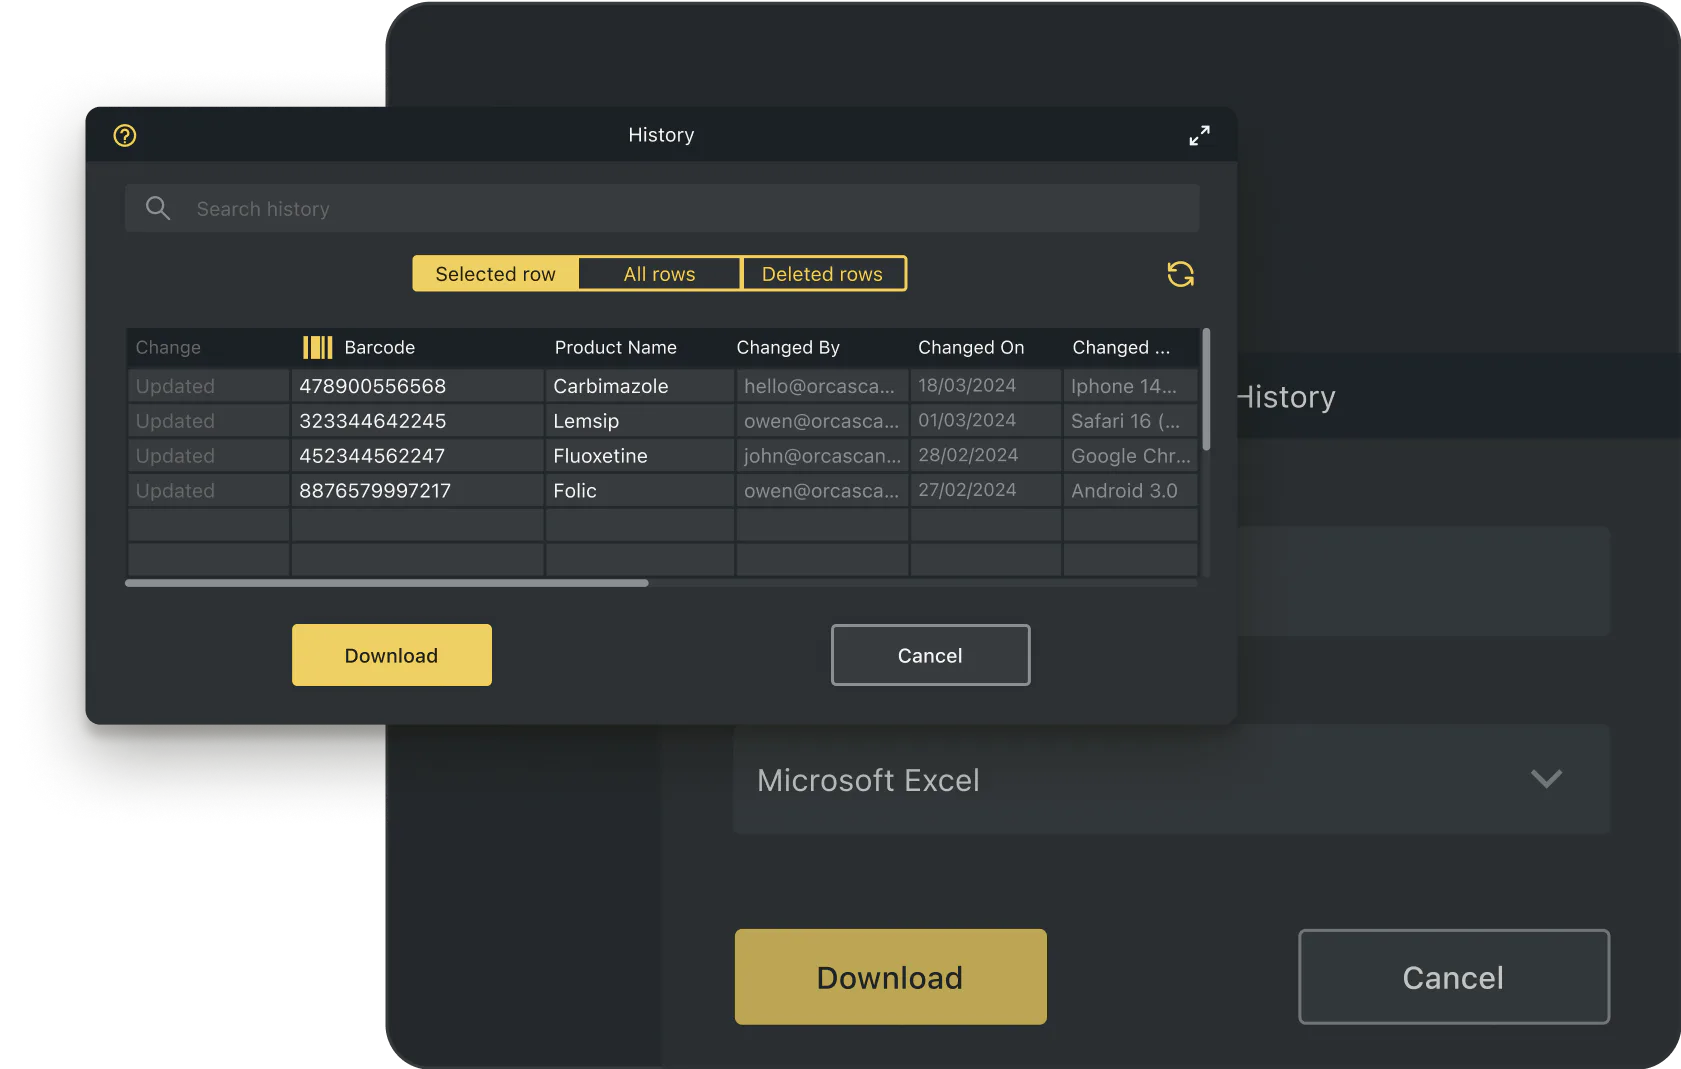The width and height of the screenshot is (1681, 1069).
Task: Click the 18/03/2024 date cell
Action: click(x=985, y=386)
